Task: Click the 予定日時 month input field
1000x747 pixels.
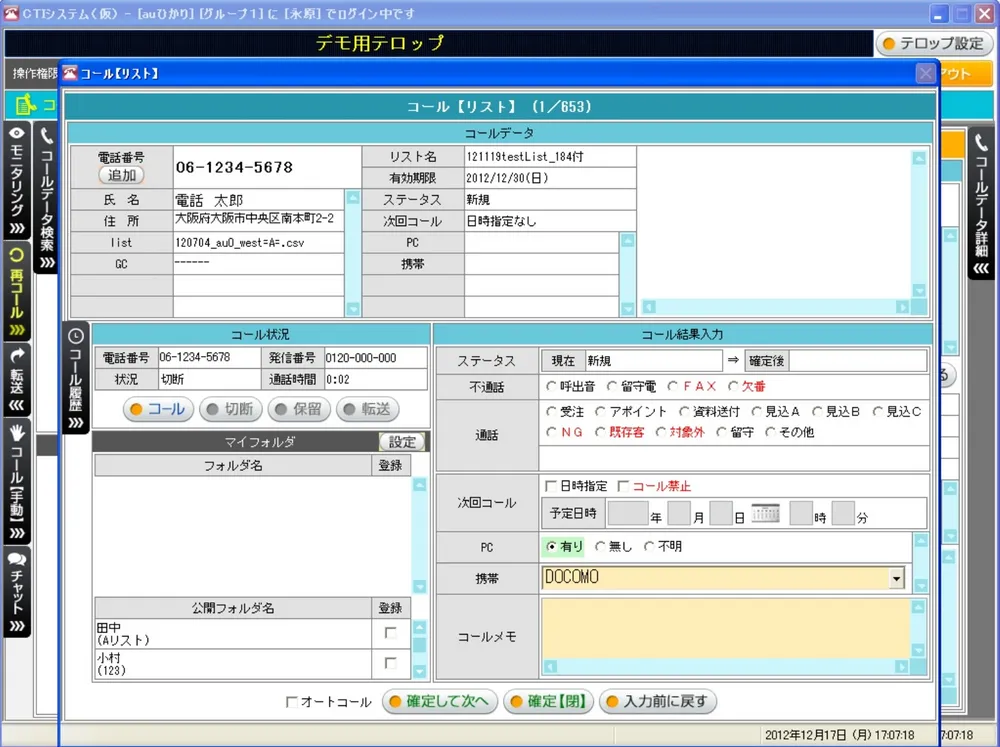Action: pos(679,513)
